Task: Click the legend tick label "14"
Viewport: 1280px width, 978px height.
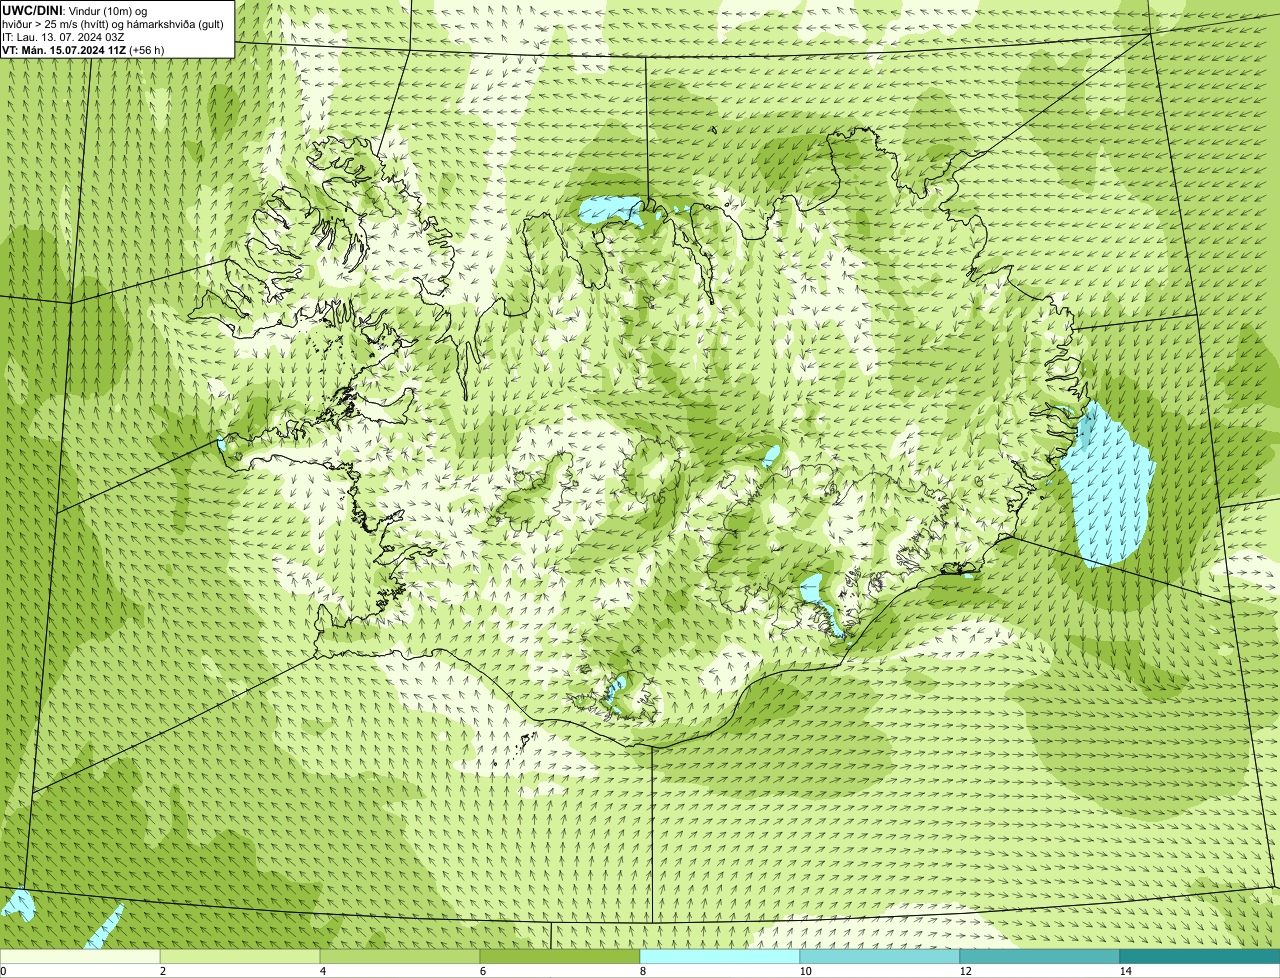Action: 1125,971
